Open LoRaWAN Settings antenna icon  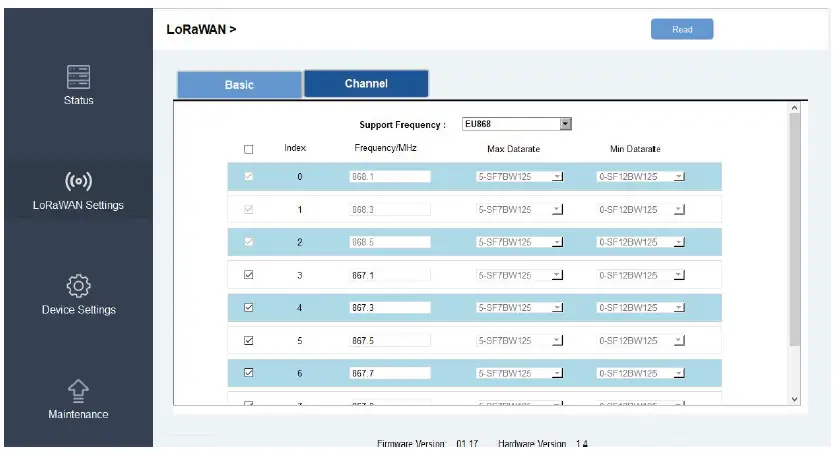click(79, 181)
